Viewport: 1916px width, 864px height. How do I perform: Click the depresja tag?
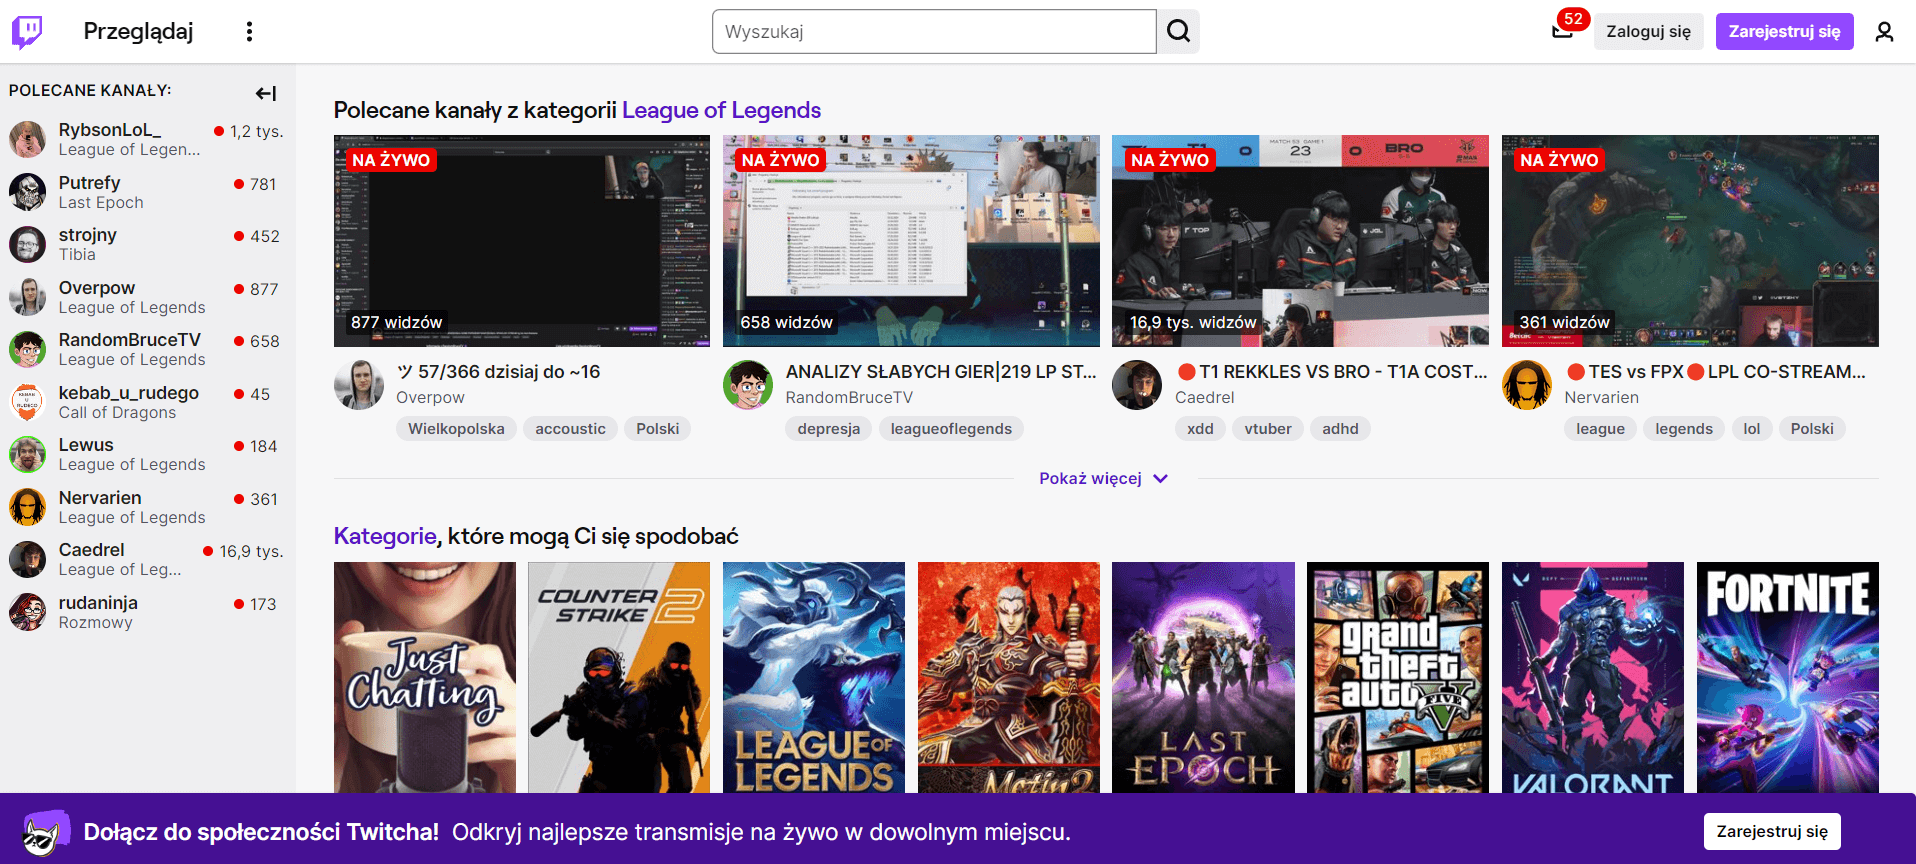coord(828,429)
